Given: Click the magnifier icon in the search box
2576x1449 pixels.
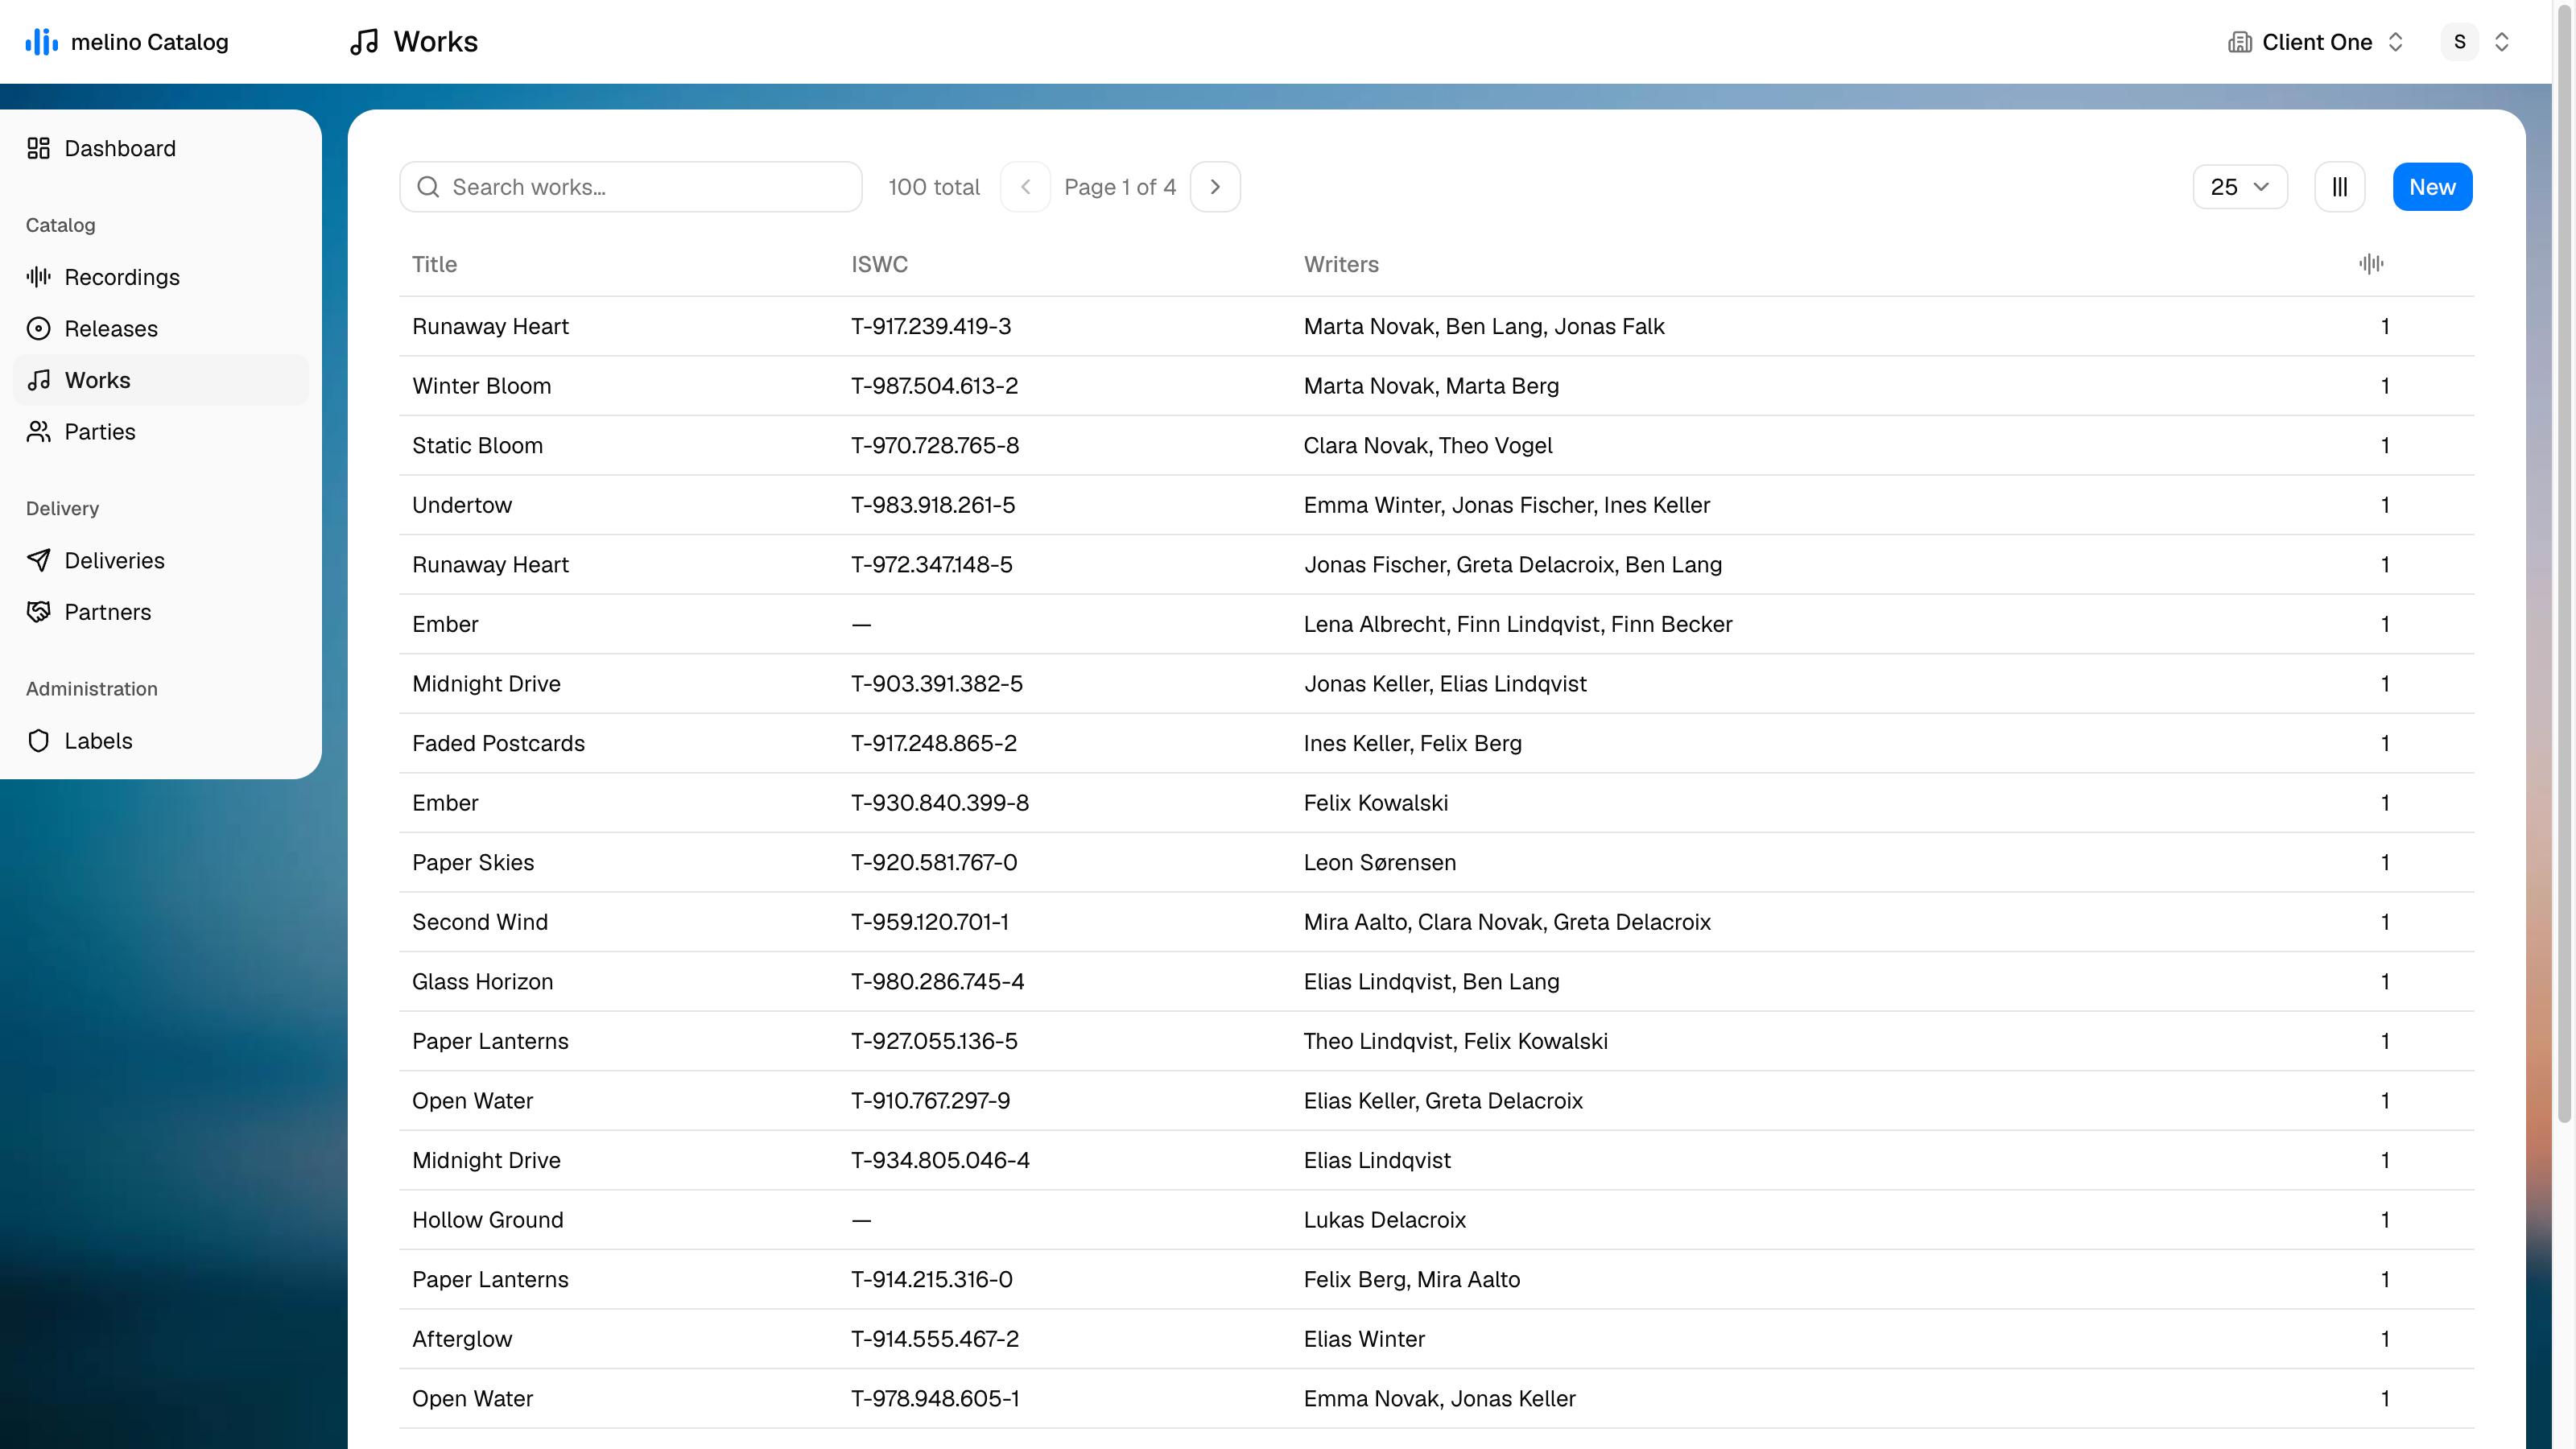Looking at the screenshot, I should coord(428,187).
